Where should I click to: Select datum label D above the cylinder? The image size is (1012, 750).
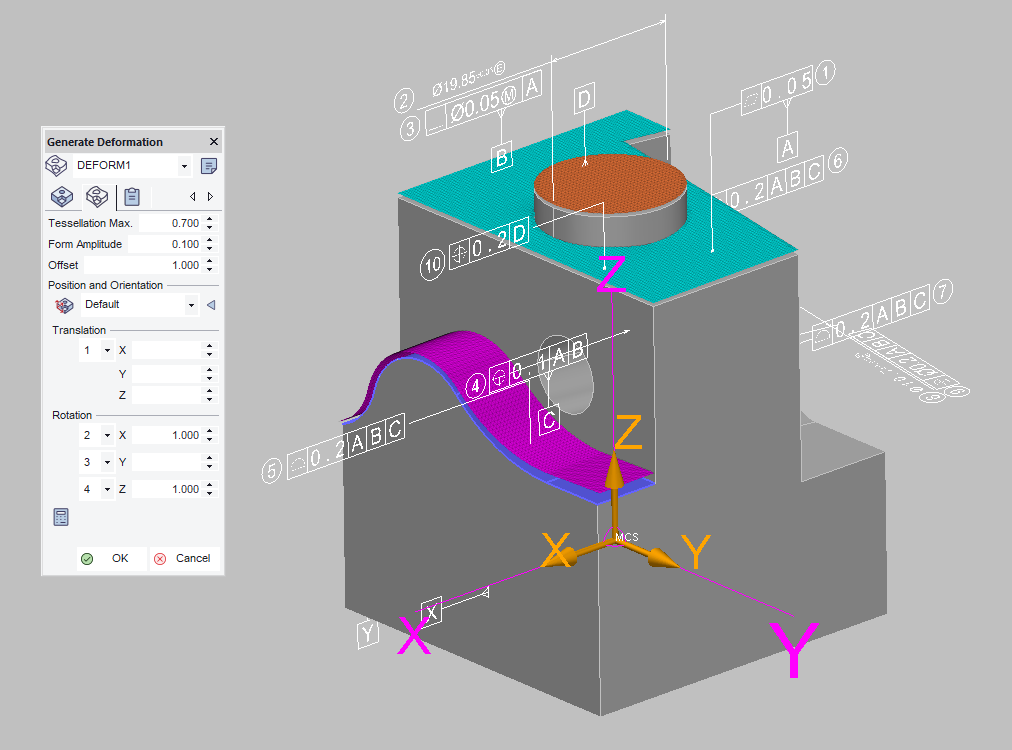584,99
